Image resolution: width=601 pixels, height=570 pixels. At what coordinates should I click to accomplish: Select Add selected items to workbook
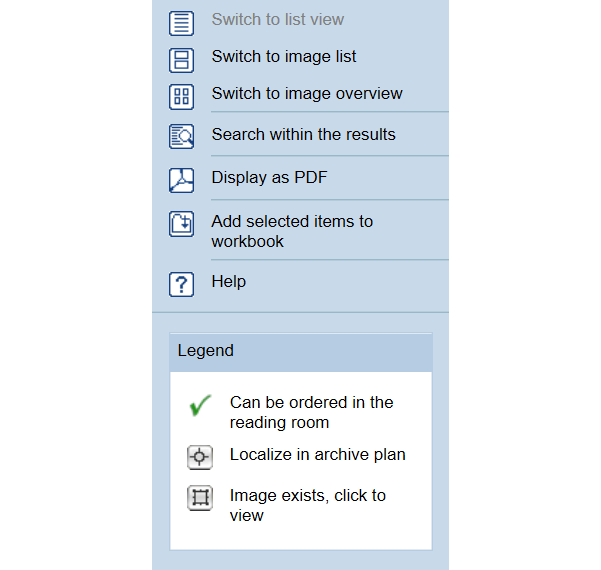click(292, 231)
